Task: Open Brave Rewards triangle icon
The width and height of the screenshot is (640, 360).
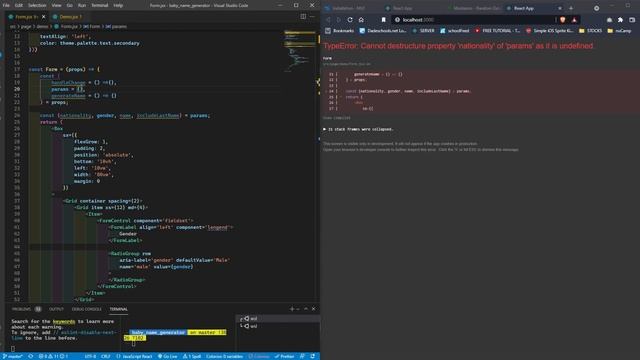Action: point(574,20)
